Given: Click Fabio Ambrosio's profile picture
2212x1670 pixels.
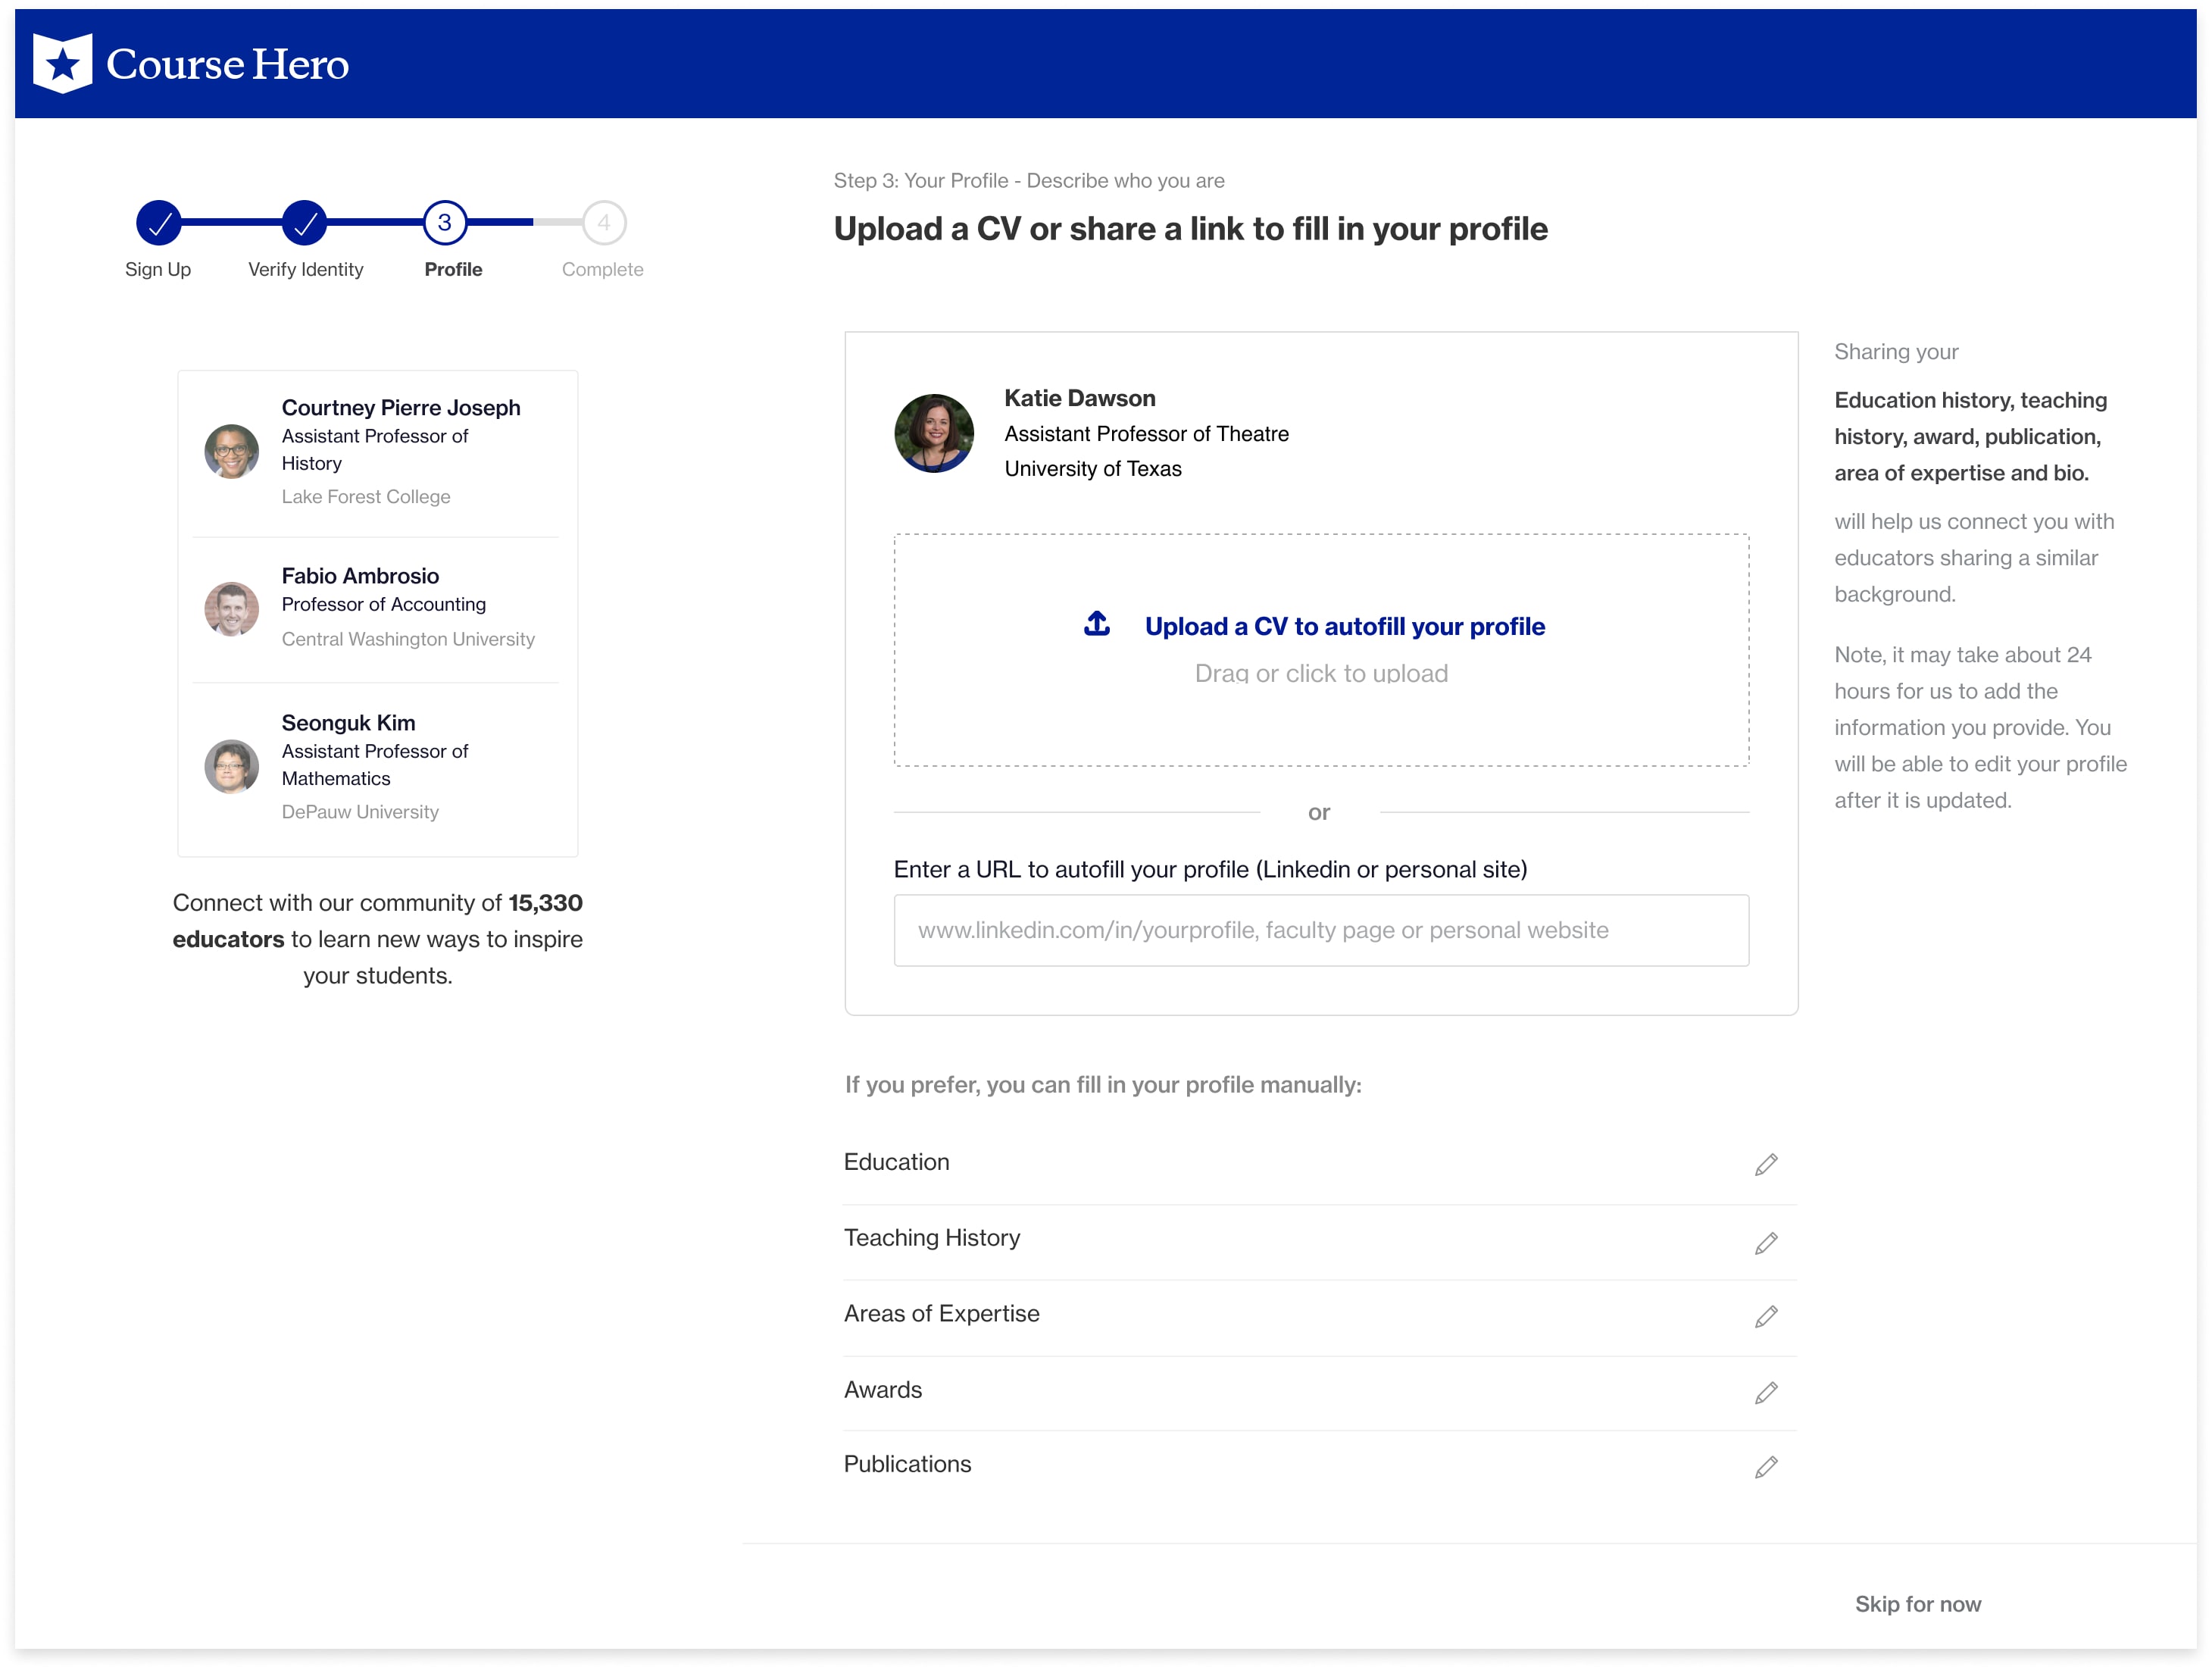Looking at the screenshot, I should pyautogui.click(x=232, y=608).
